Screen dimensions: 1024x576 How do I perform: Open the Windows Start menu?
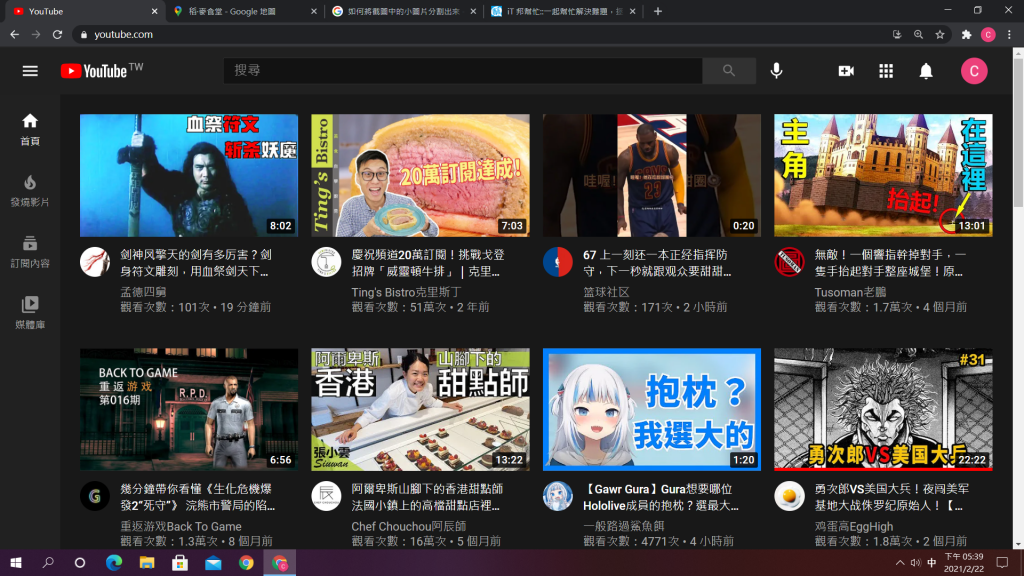coord(16,563)
